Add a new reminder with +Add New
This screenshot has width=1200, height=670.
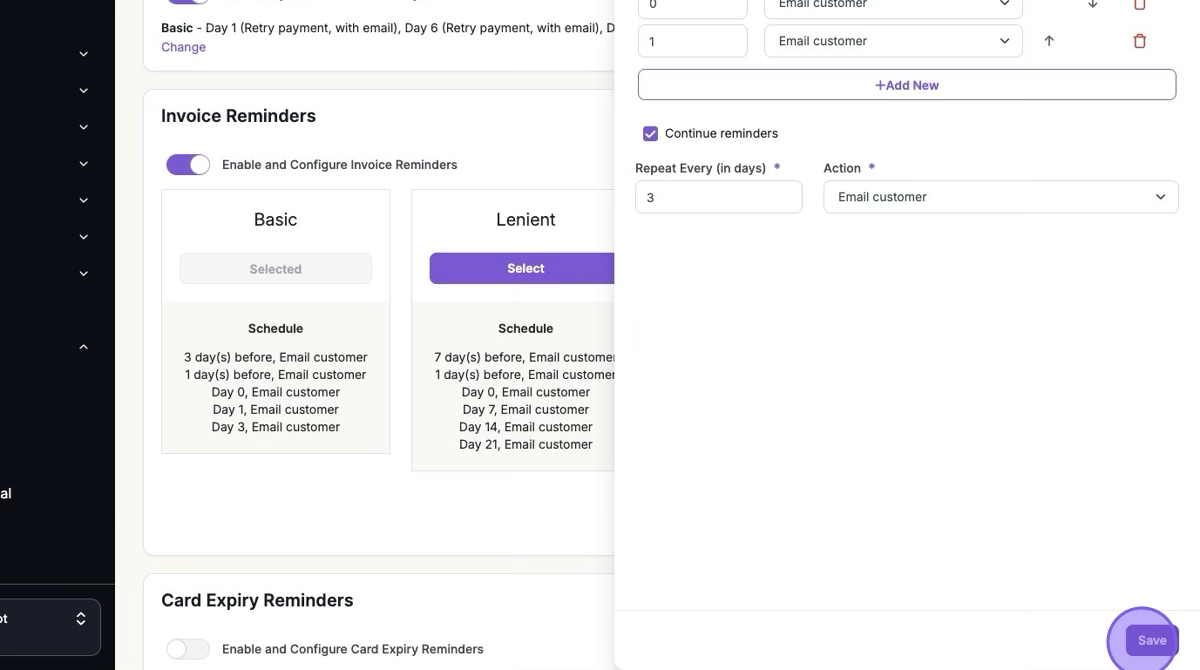click(906, 85)
